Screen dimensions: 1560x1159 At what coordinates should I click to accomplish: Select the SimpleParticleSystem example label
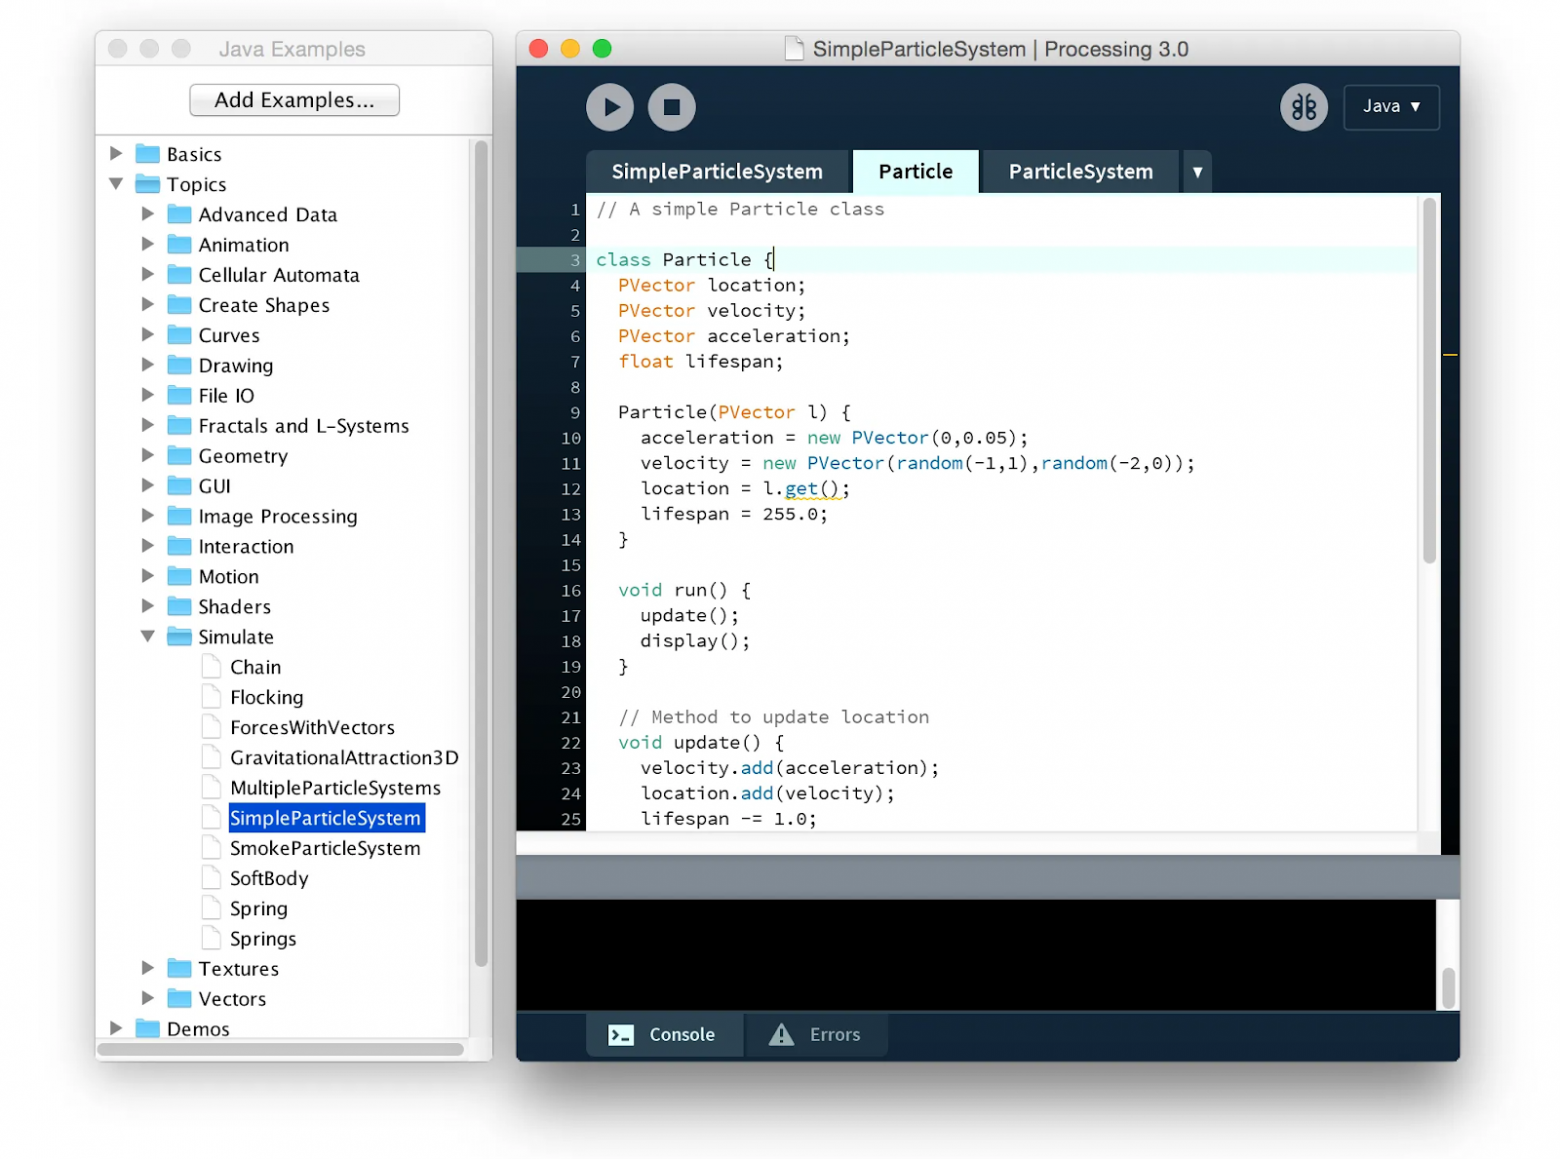coord(326,818)
